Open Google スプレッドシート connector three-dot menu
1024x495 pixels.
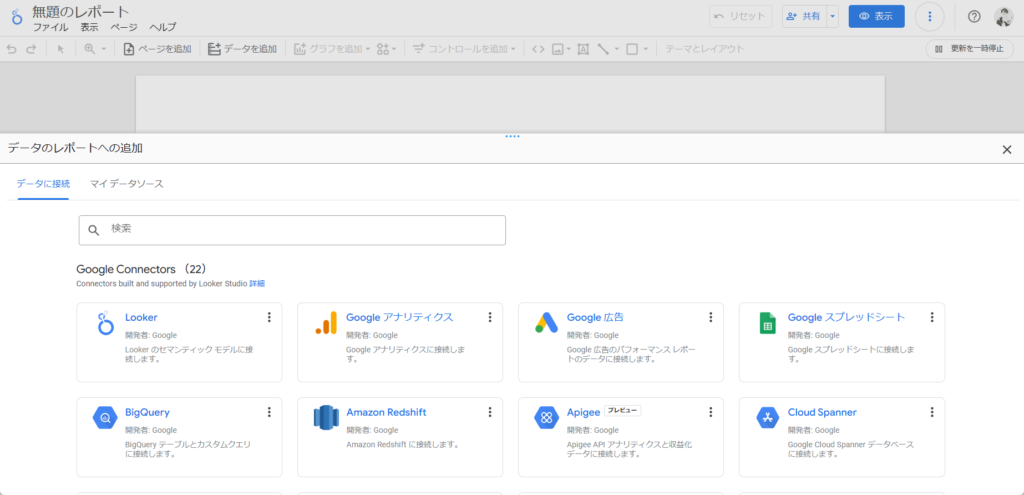pyautogui.click(x=932, y=317)
